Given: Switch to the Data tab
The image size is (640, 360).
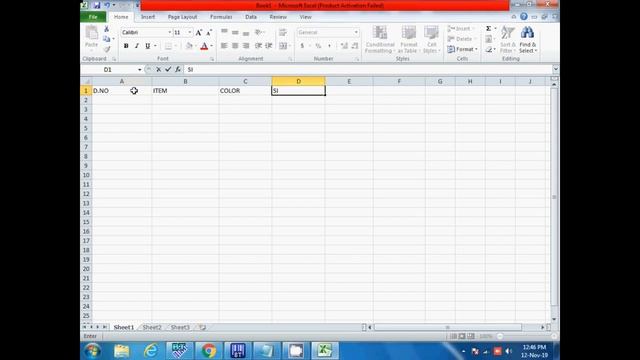Looking at the screenshot, I should 251,17.
